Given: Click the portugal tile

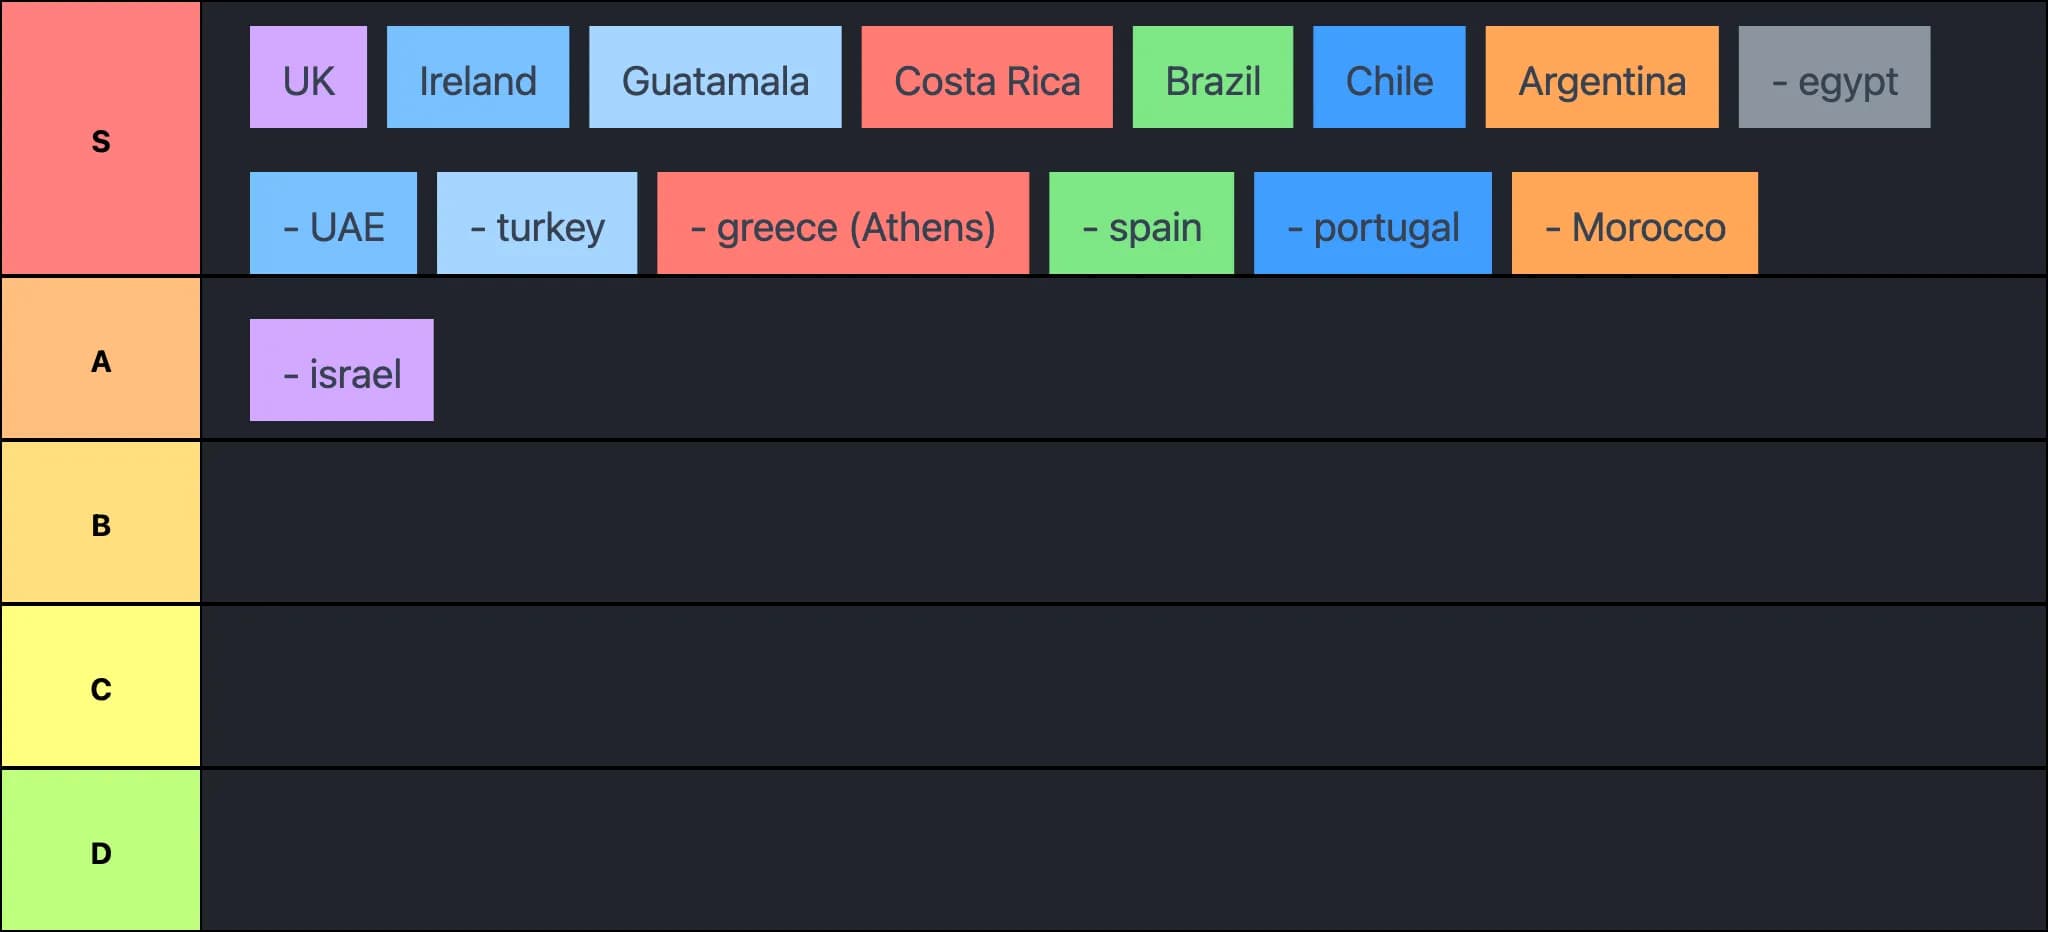Looking at the screenshot, I should pos(1373,224).
